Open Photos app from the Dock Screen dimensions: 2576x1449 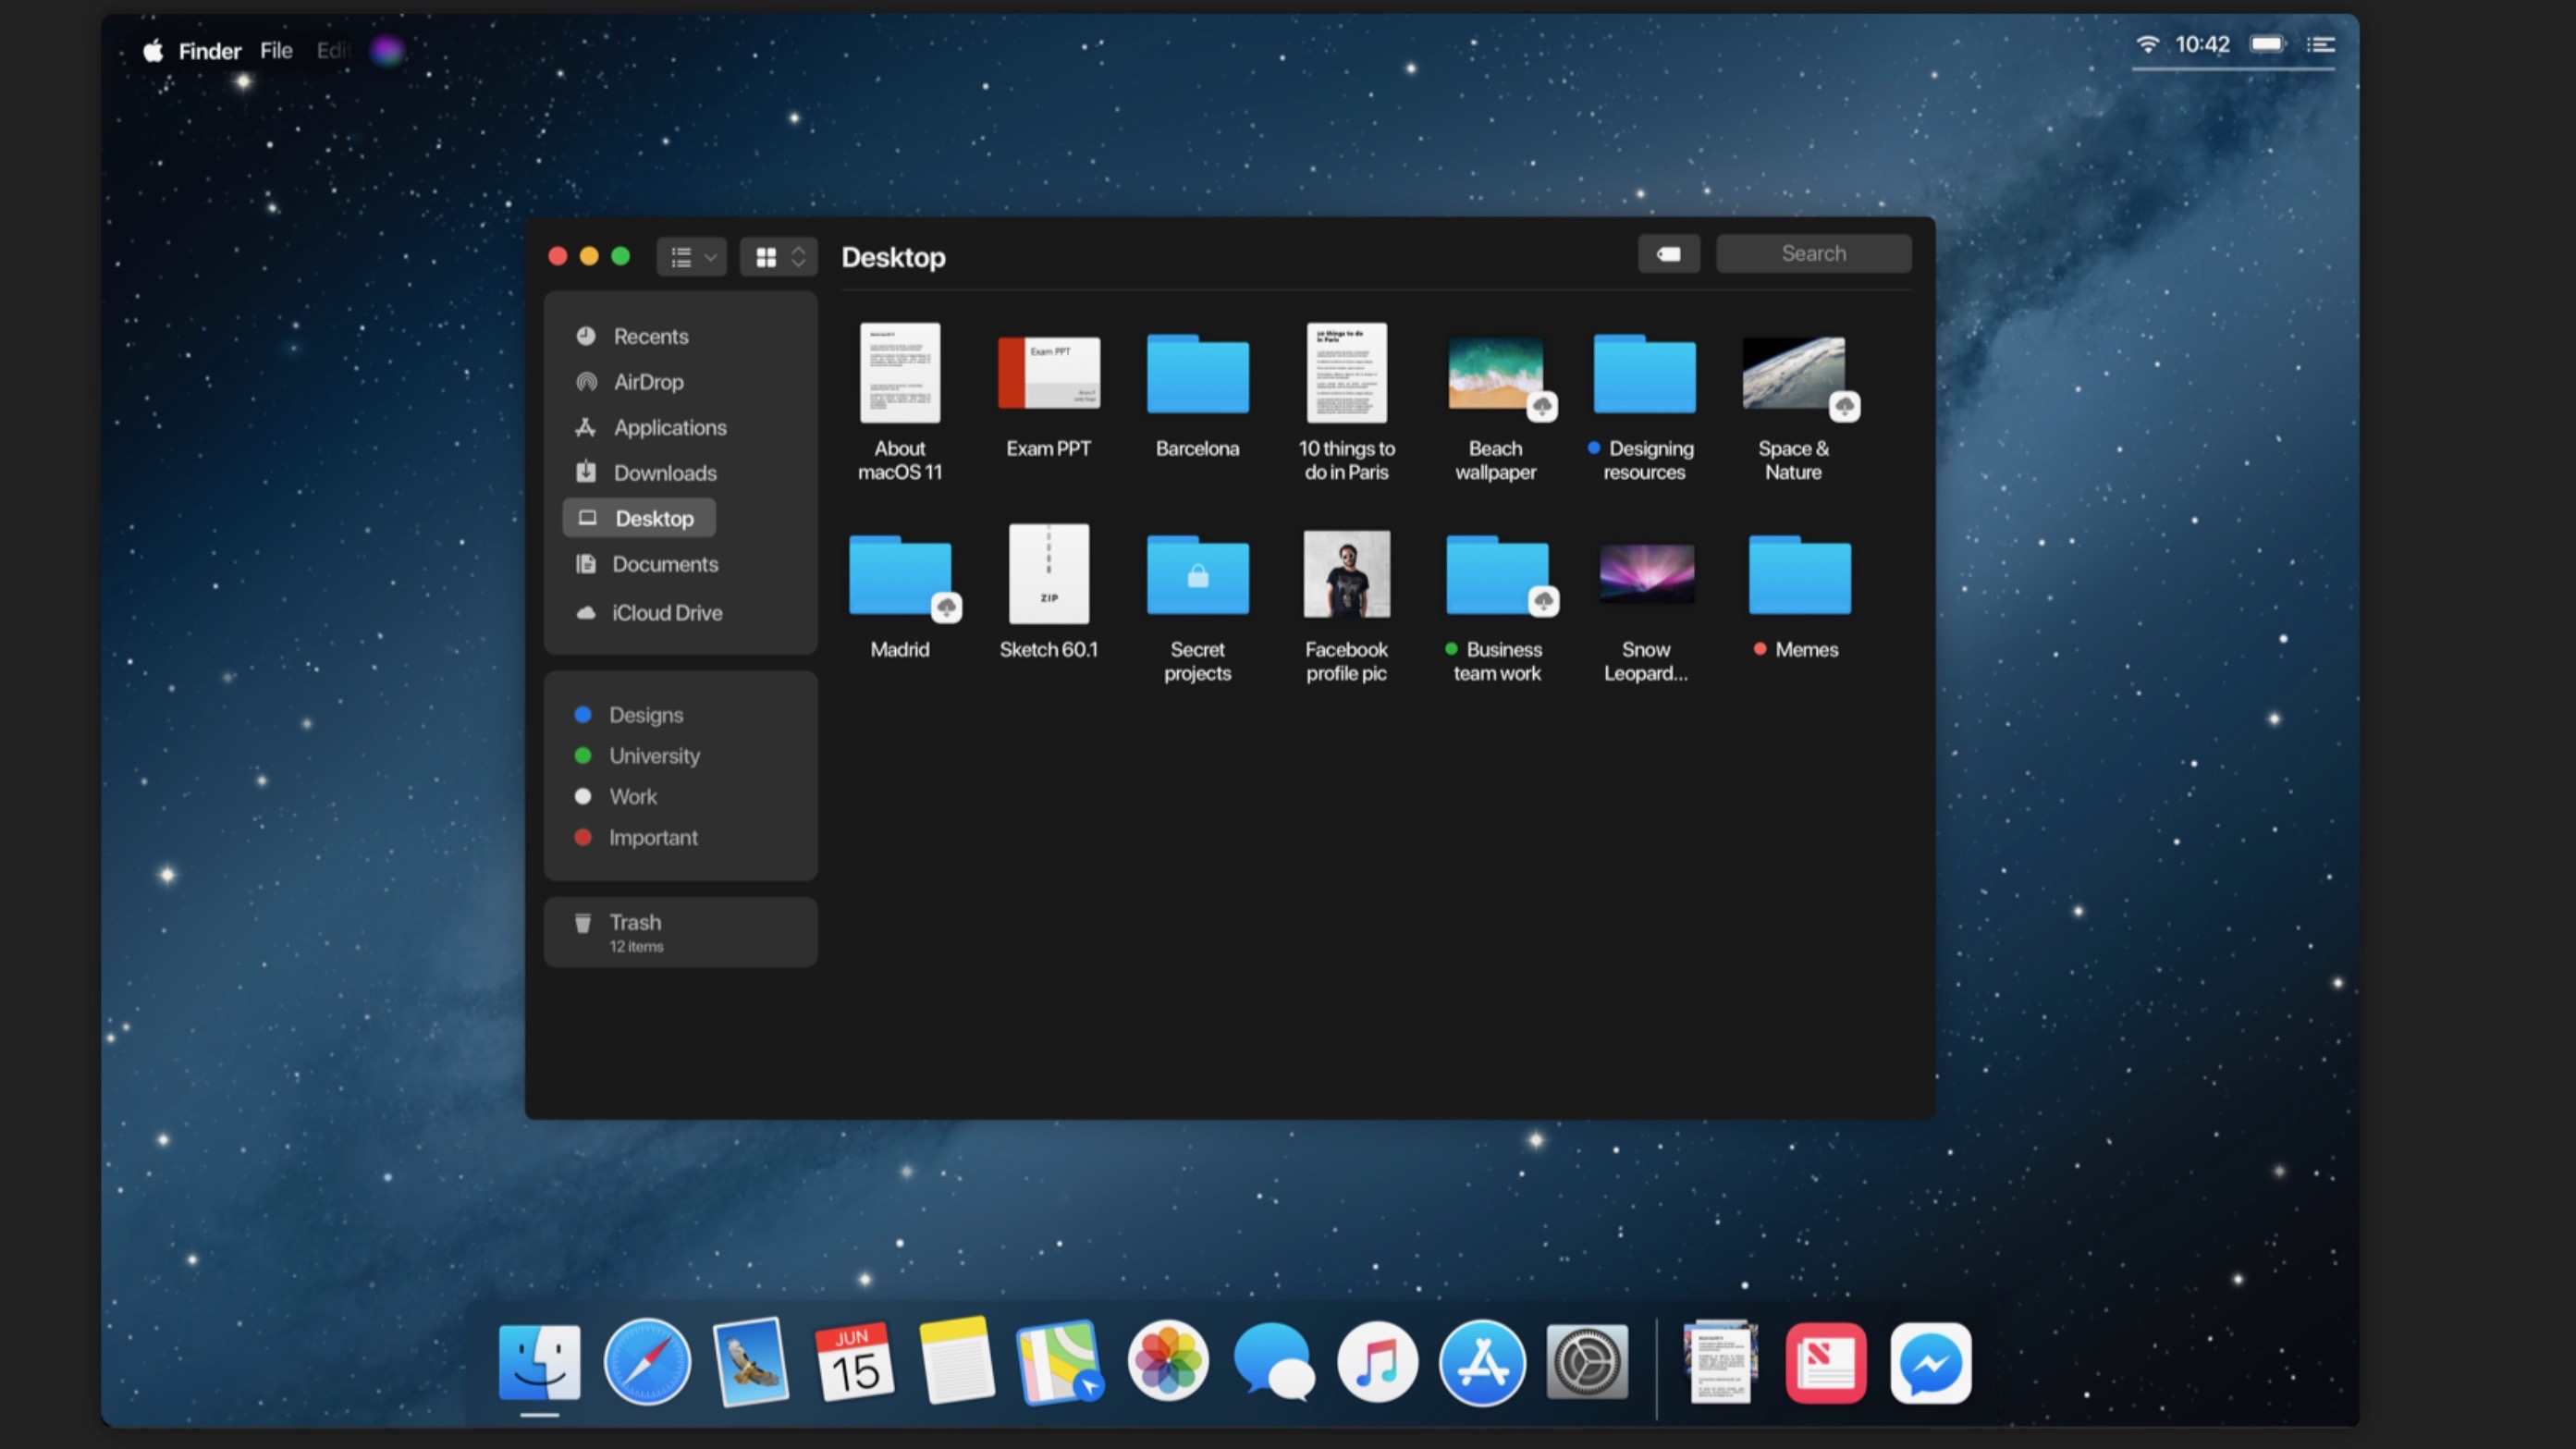[1168, 1362]
